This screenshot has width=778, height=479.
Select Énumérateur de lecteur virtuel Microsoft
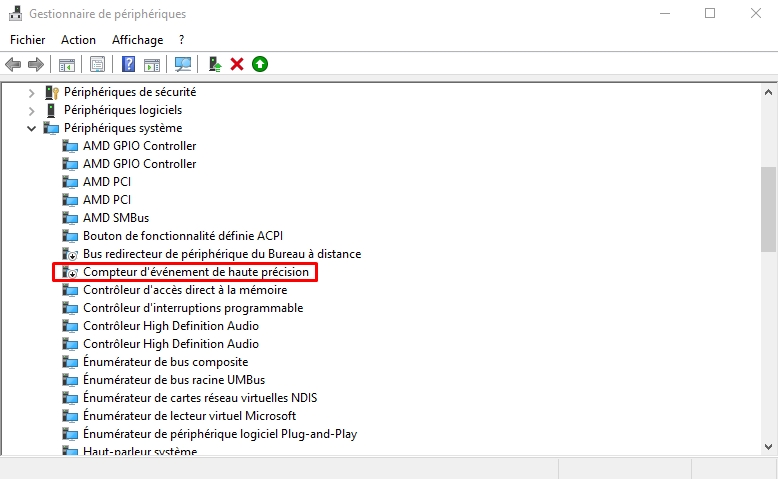tap(189, 416)
